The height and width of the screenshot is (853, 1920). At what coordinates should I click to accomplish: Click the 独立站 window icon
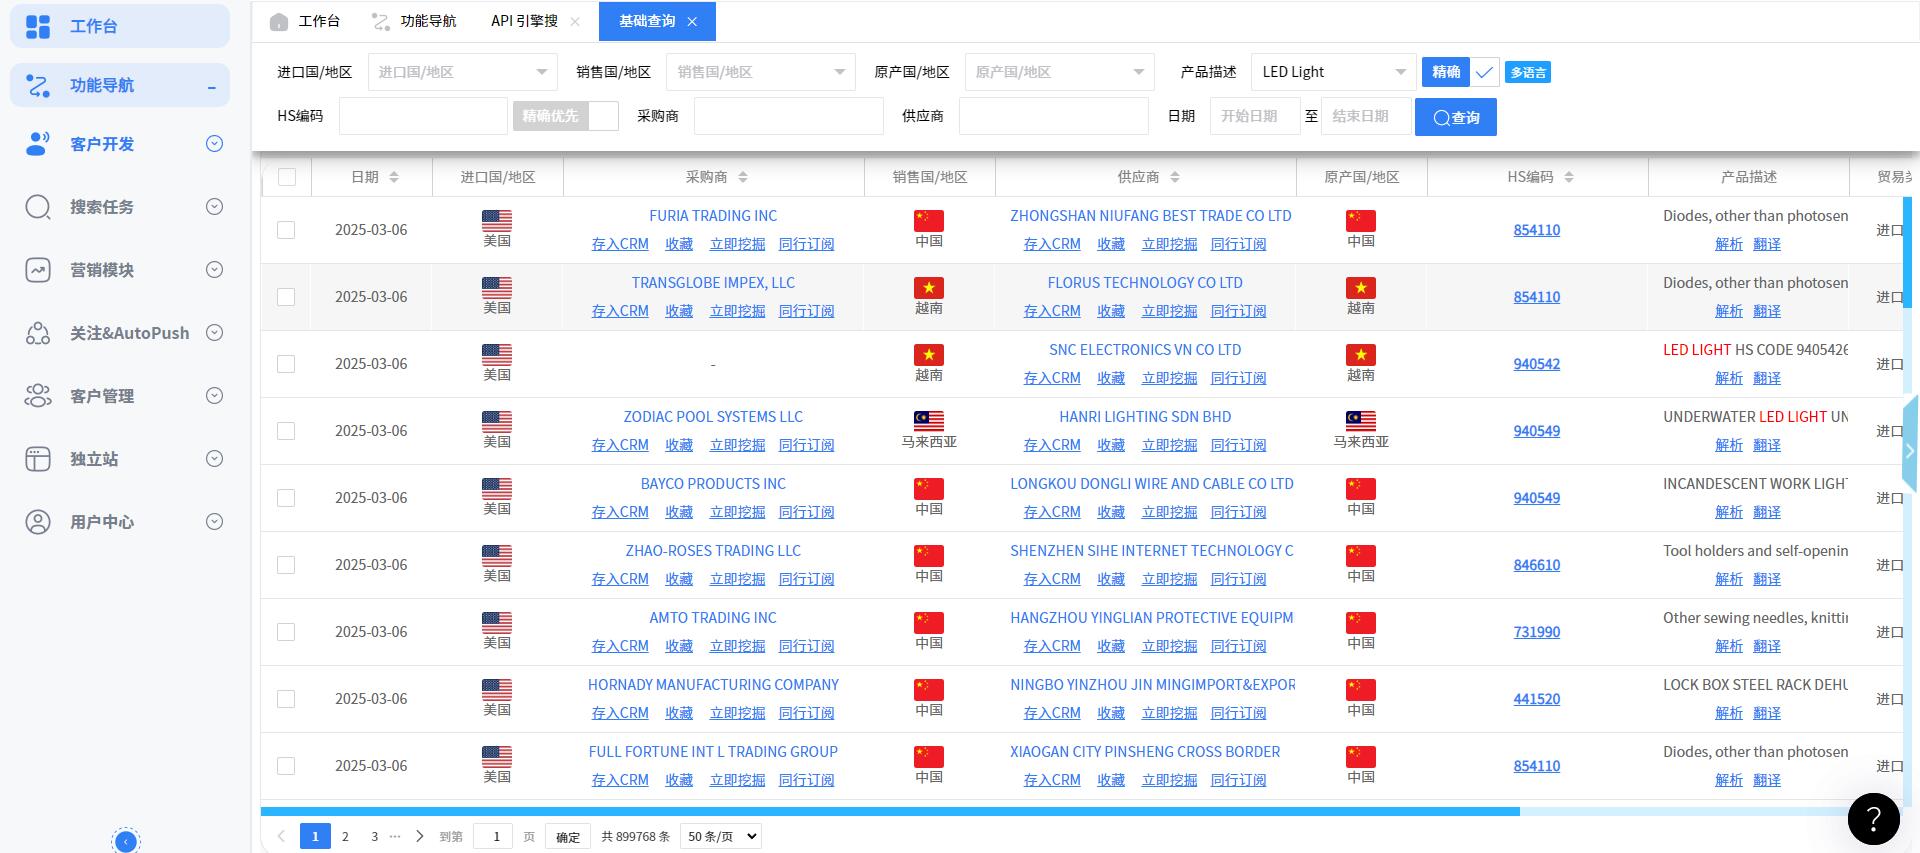(38, 459)
